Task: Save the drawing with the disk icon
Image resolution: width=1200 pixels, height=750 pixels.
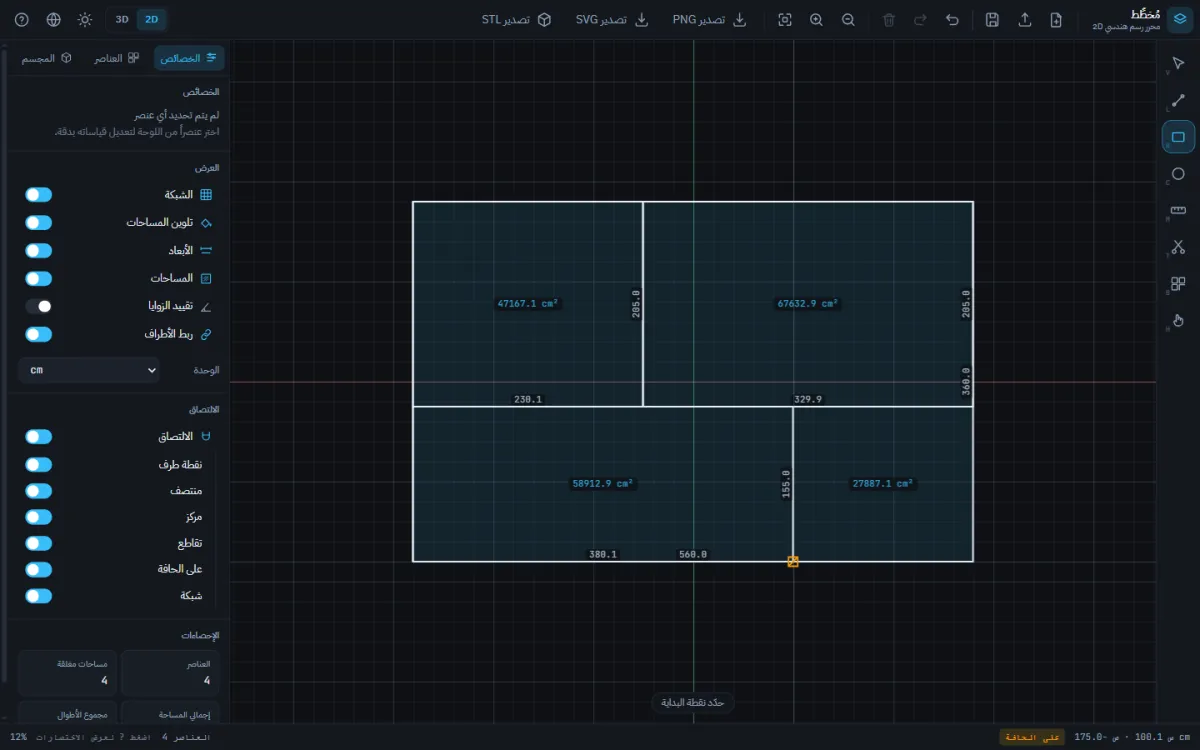Action: tap(992, 20)
